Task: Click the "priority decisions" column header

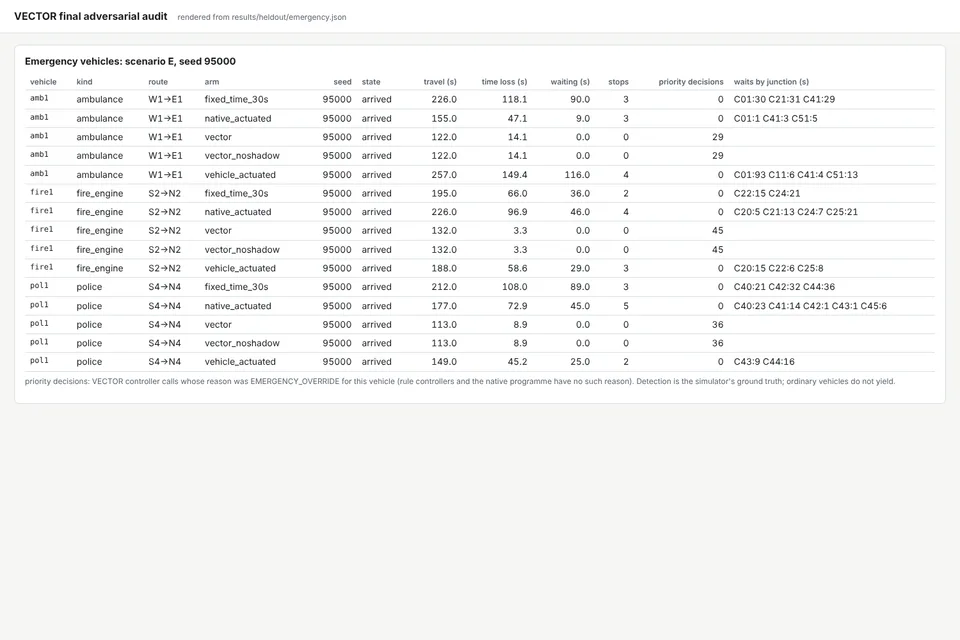Action: click(x=691, y=81)
